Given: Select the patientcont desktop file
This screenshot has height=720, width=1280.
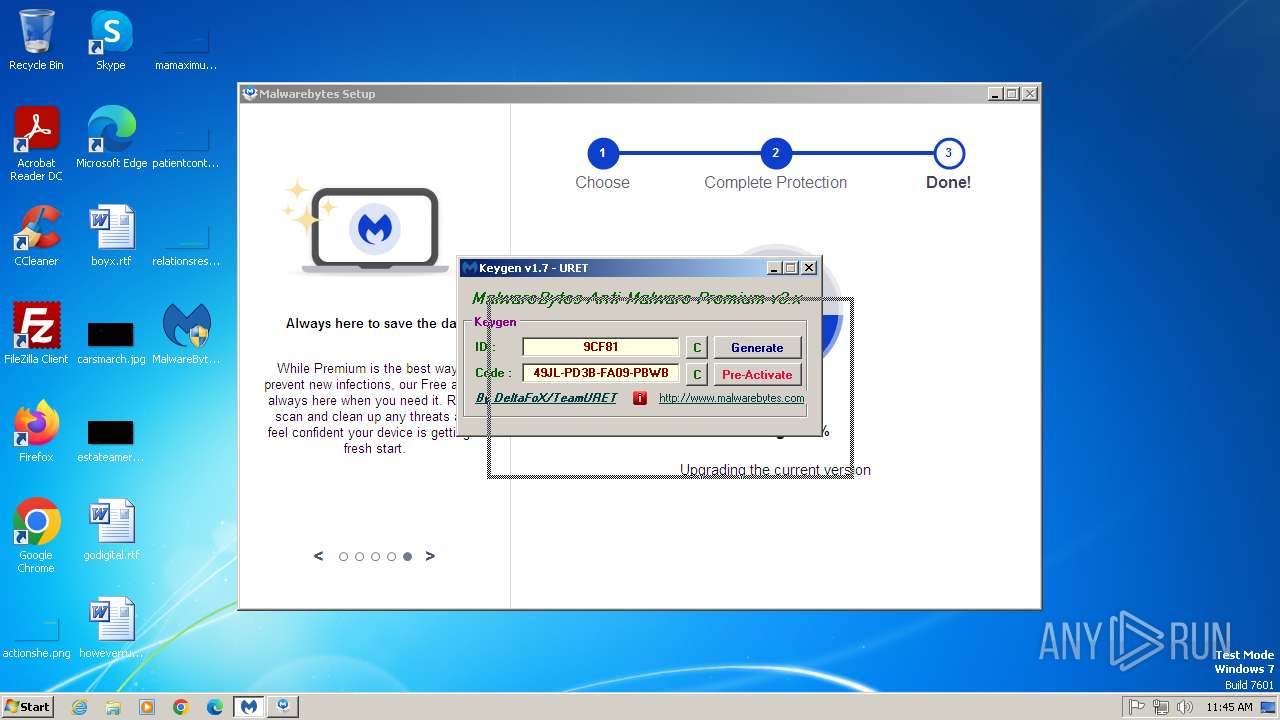Looking at the screenshot, I should [186, 144].
